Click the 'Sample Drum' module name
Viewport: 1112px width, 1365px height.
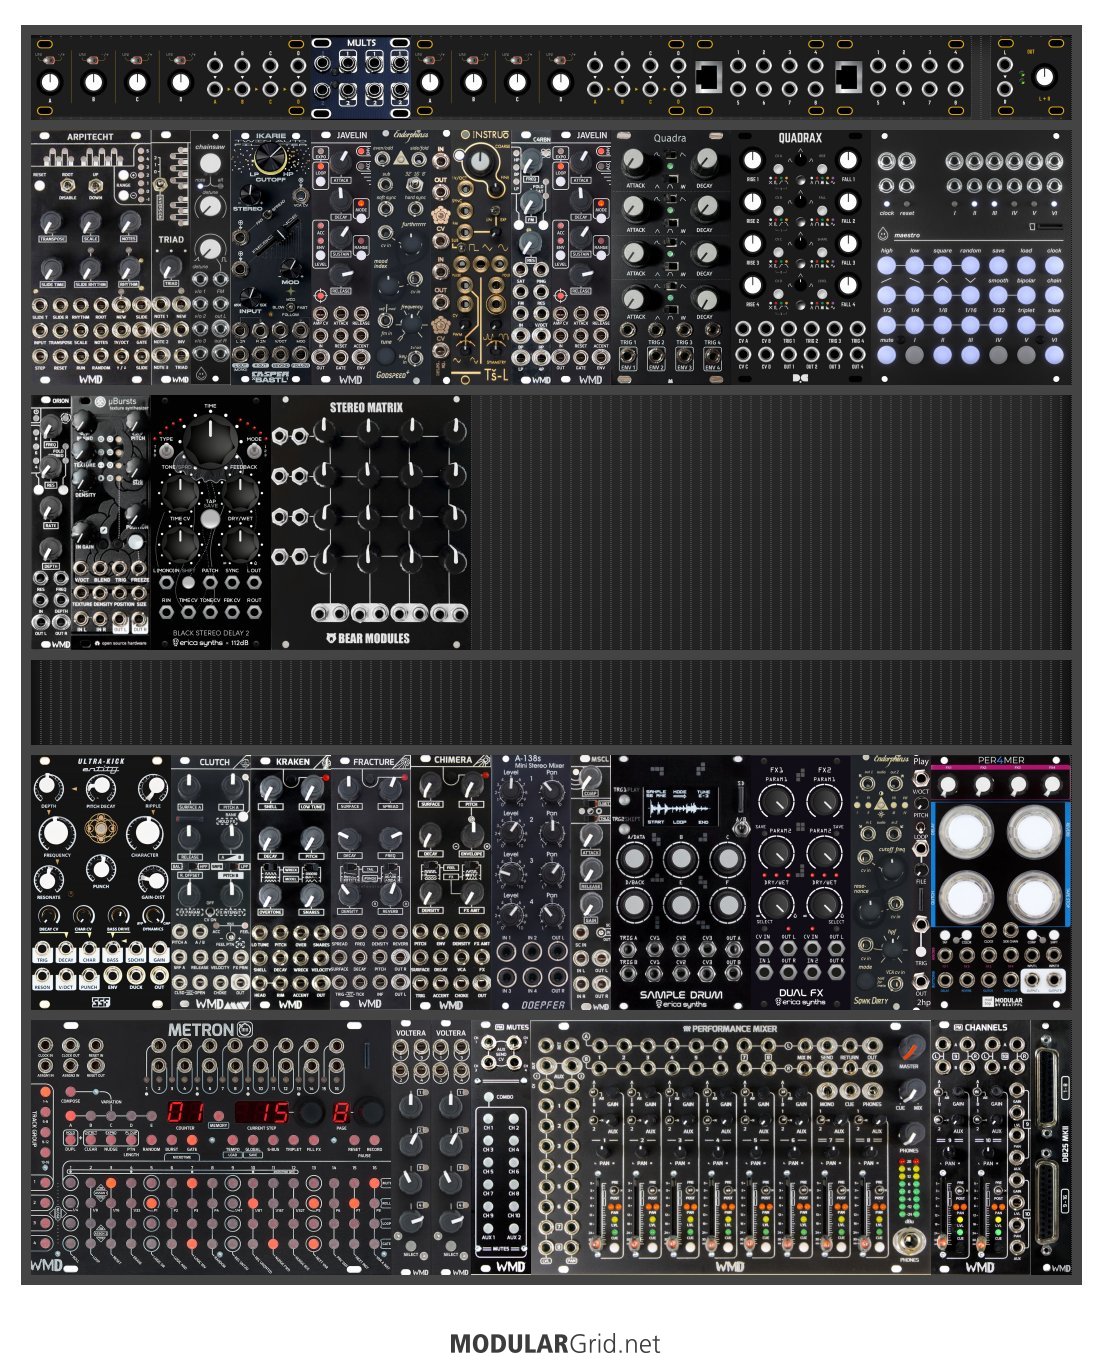(681, 993)
